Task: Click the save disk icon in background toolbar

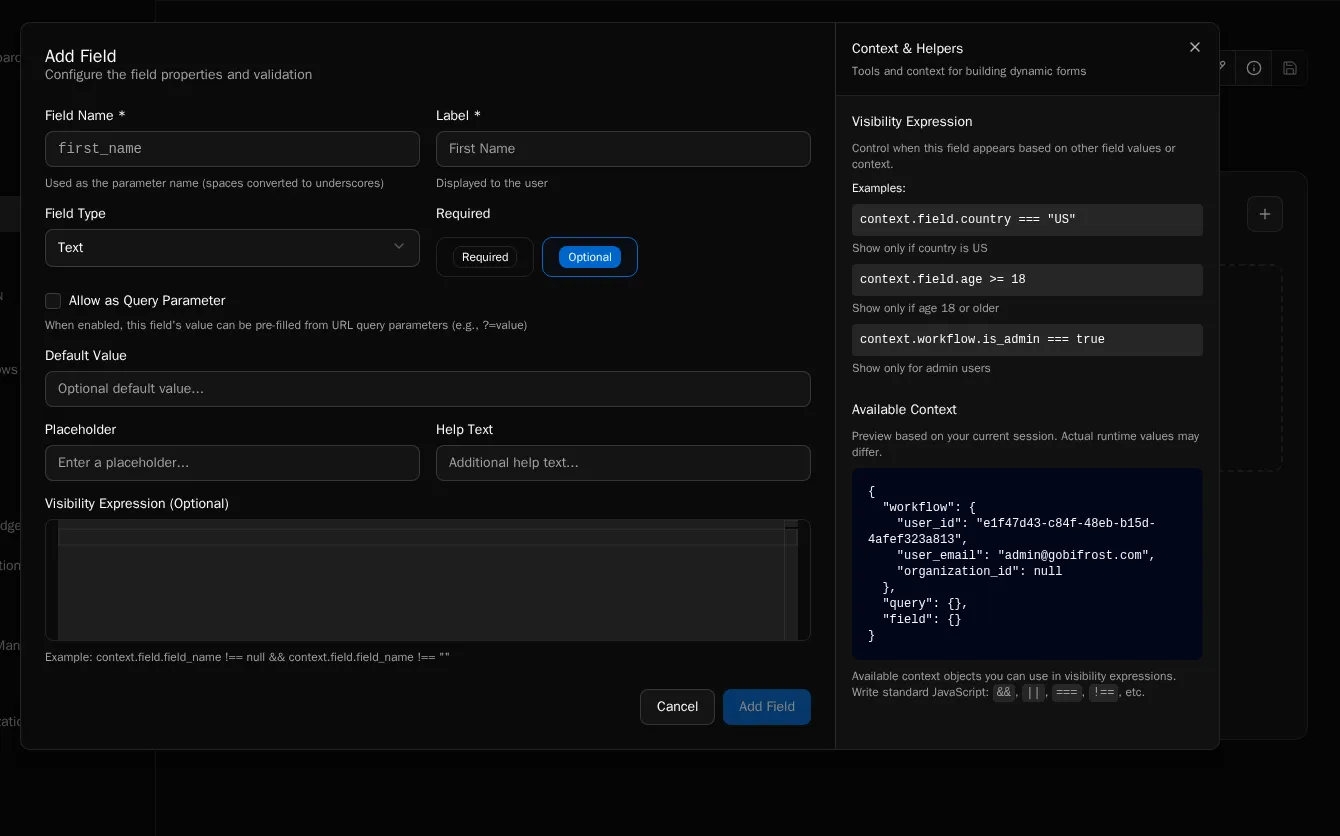Action: [1290, 68]
